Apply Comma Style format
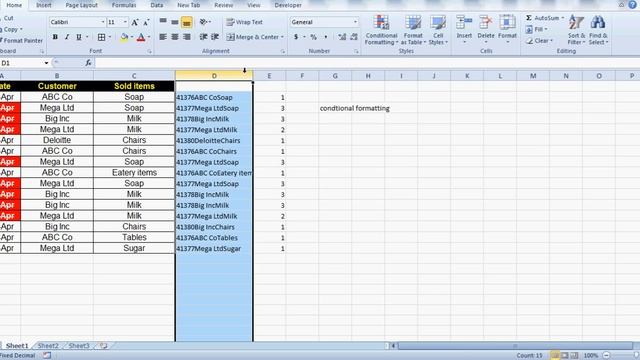The width and height of the screenshot is (640, 360). (x=326, y=37)
